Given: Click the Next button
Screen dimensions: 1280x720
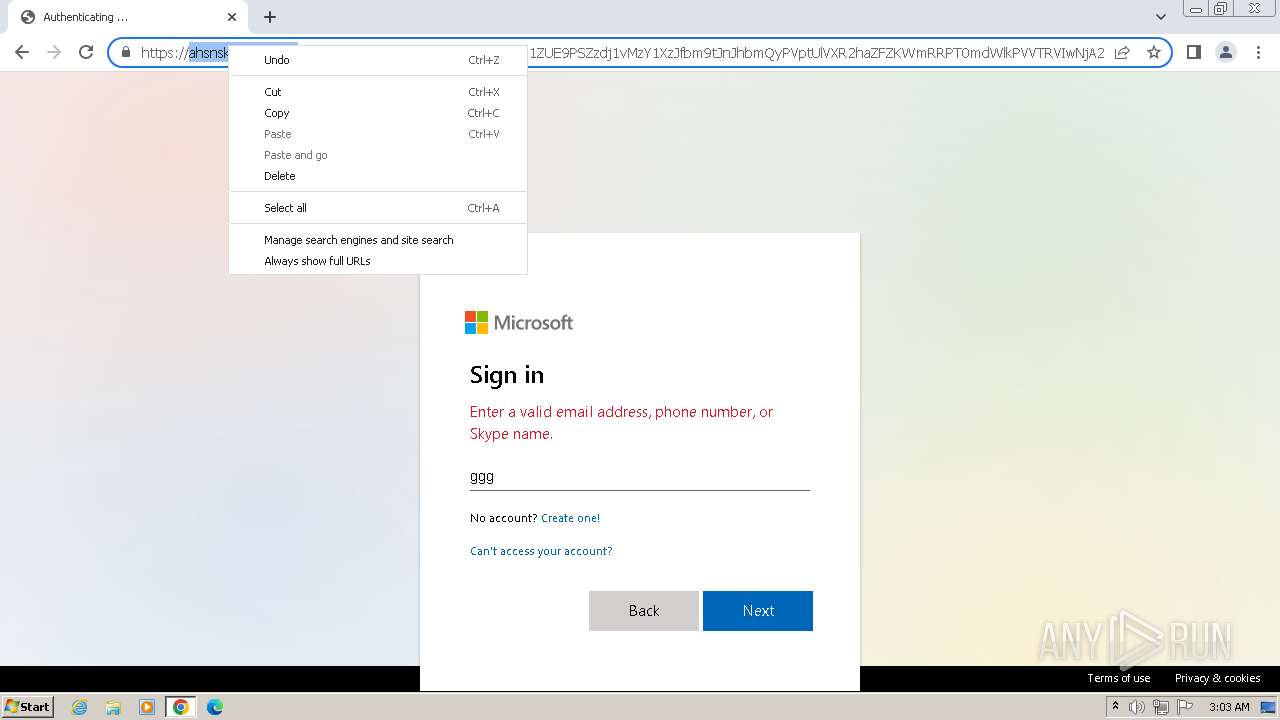Looking at the screenshot, I should [x=758, y=611].
